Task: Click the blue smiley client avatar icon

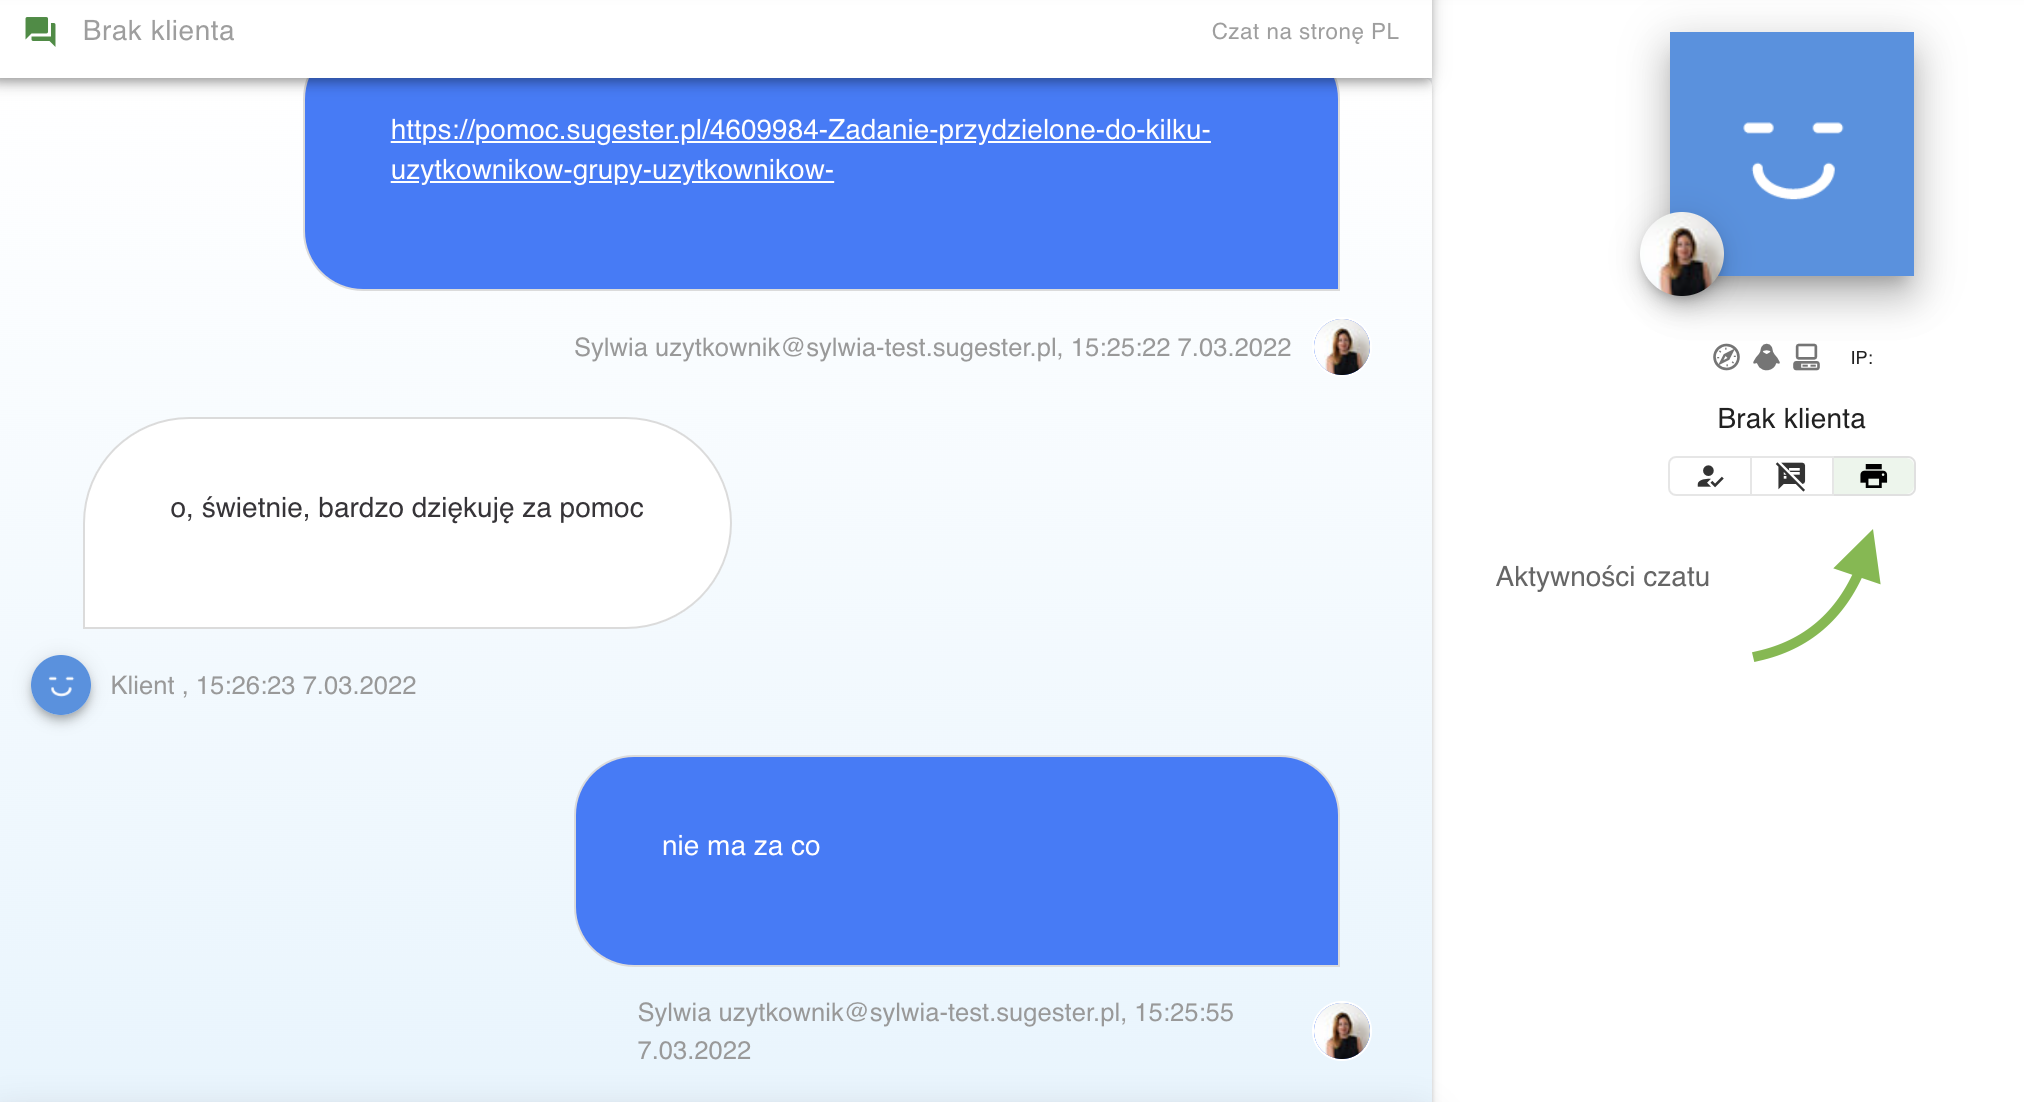Action: point(61,685)
